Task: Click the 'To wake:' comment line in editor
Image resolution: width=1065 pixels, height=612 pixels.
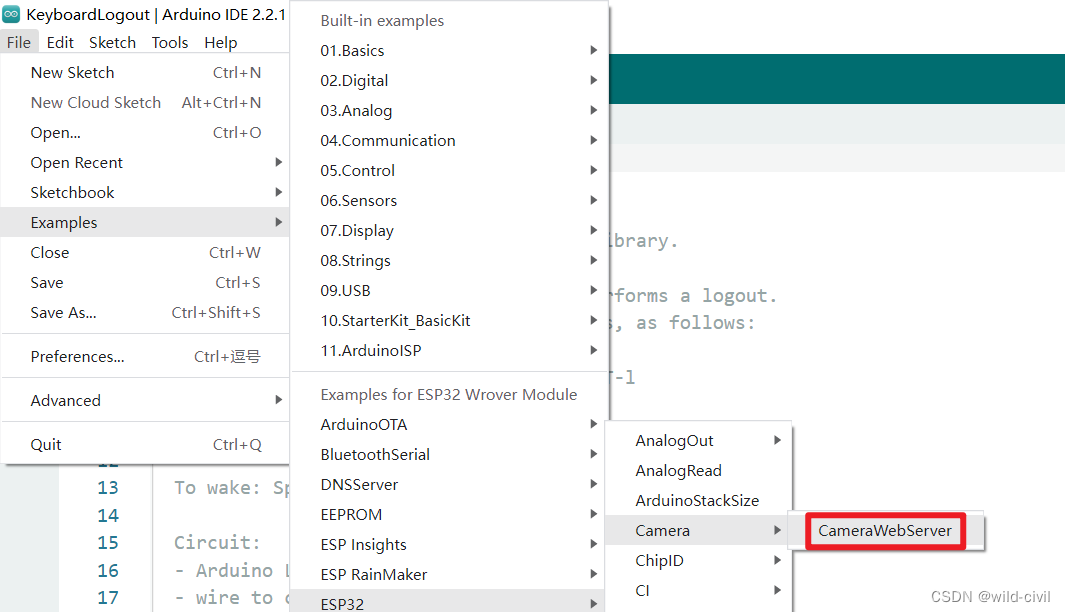Action: [x=232, y=488]
